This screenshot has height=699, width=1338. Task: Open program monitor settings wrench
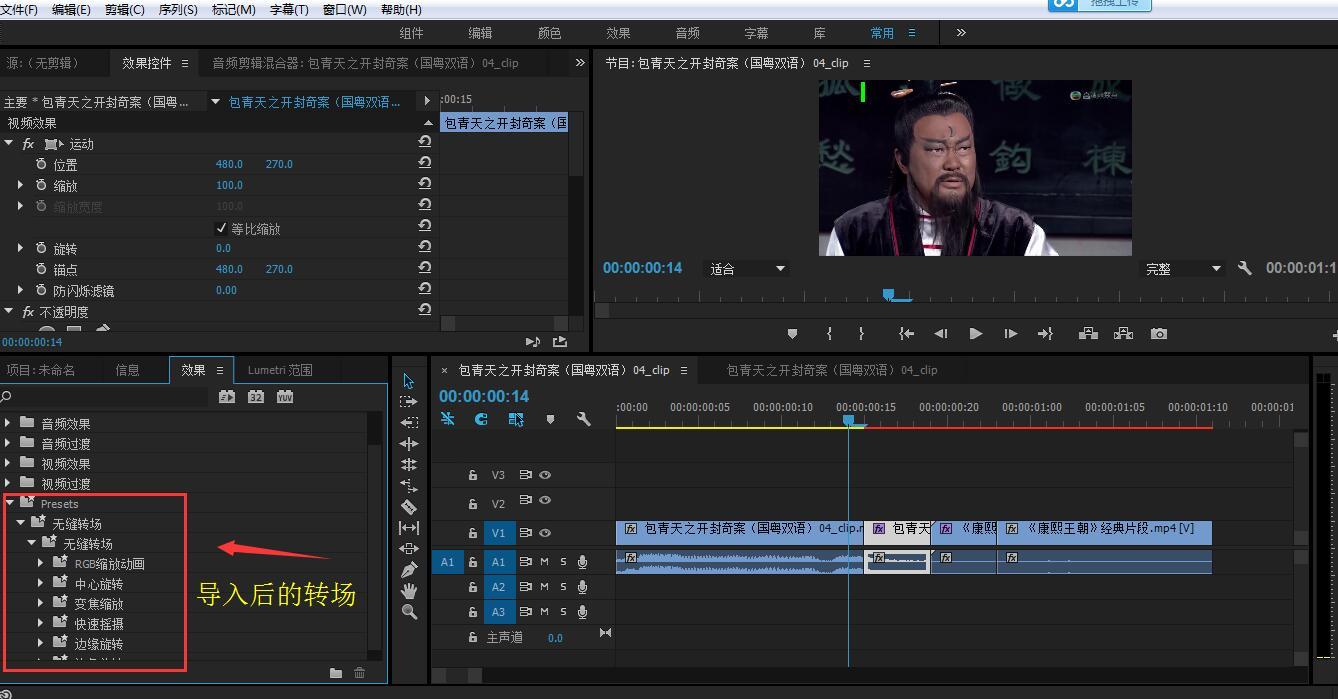tap(1245, 268)
